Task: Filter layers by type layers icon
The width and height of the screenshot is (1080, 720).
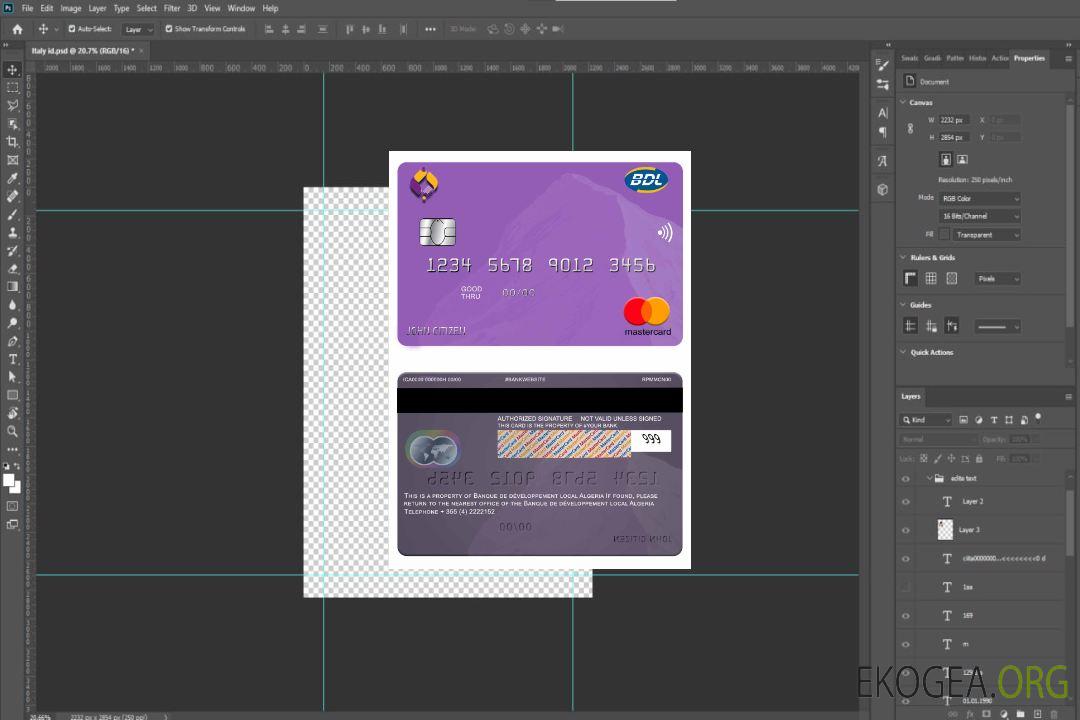Action: point(994,420)
